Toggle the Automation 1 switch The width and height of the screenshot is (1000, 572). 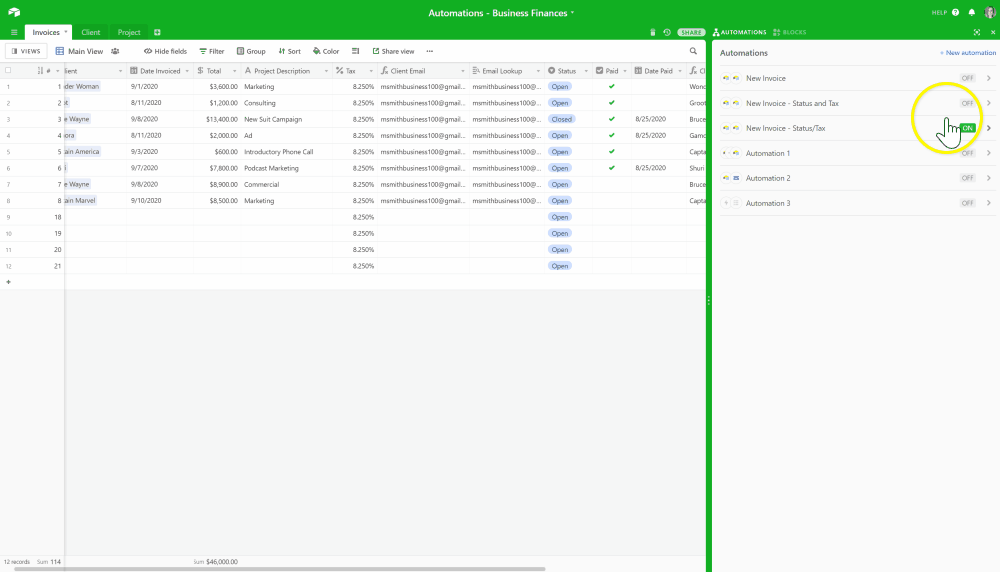[x=967, y=153]
